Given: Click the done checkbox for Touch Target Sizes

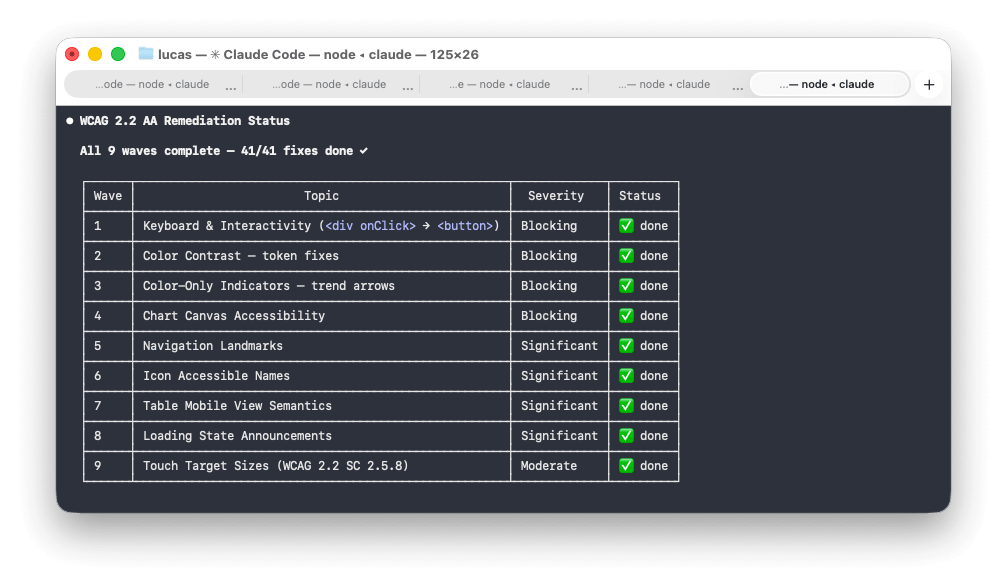Looking at the screenshot, I should click(627, 466).
